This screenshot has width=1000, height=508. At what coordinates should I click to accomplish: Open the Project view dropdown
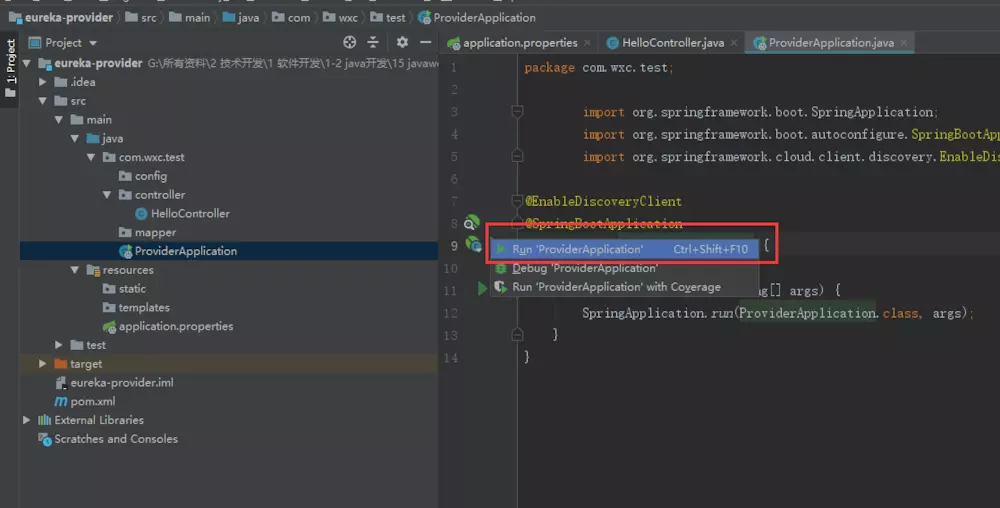coord(92,43)
